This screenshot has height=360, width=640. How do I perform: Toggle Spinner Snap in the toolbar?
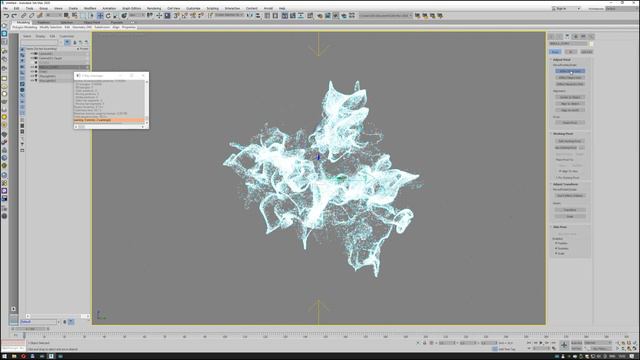pyautogui.click(x=201, y=16)
